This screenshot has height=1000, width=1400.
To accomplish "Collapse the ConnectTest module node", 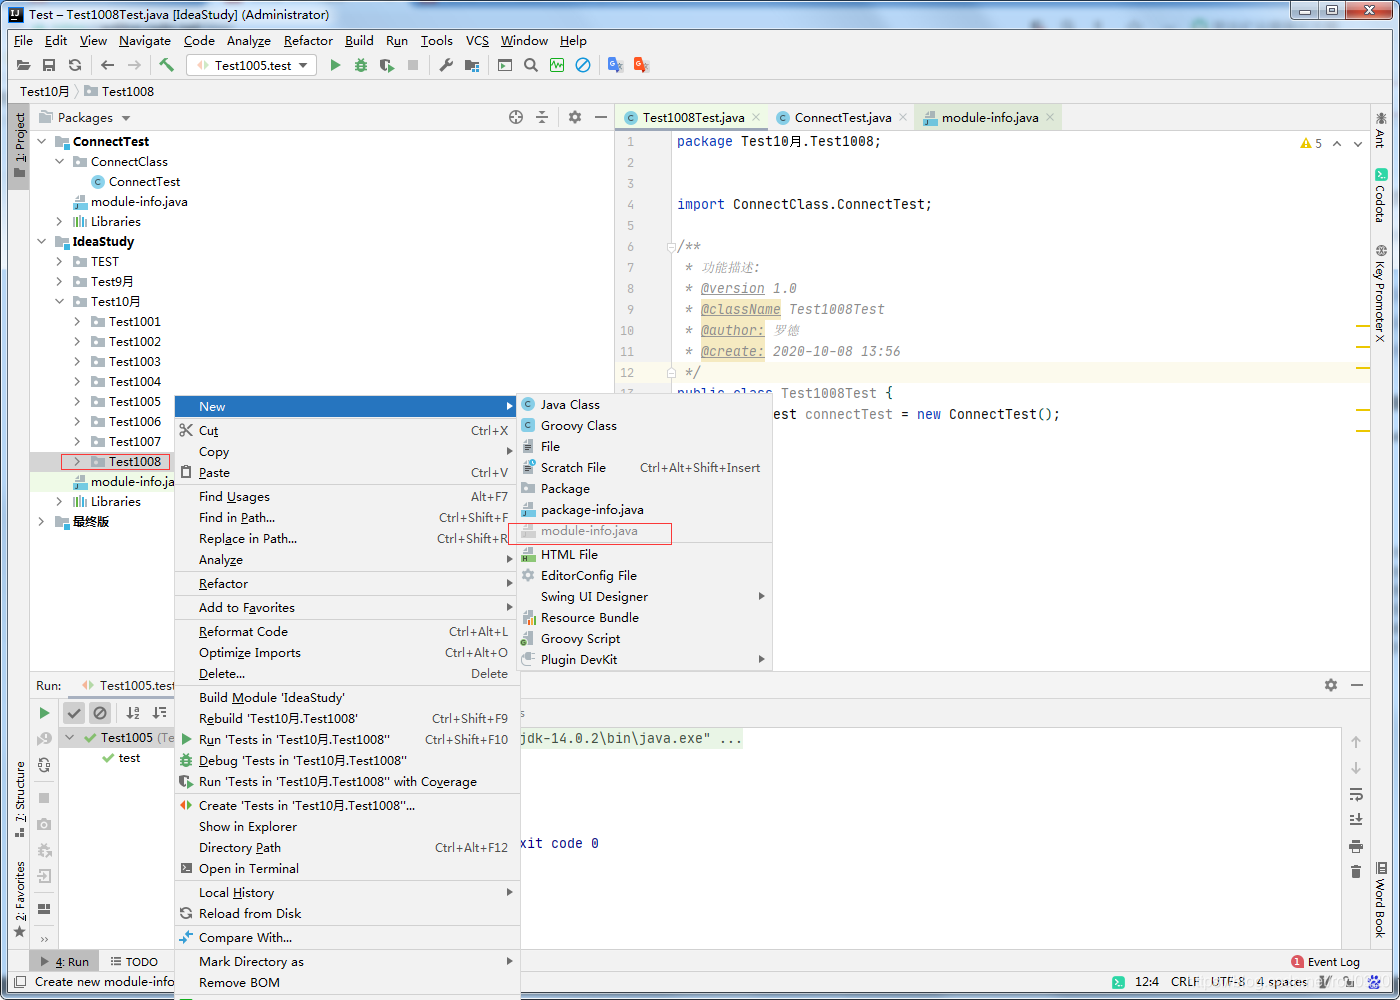I will coord(42,141).
